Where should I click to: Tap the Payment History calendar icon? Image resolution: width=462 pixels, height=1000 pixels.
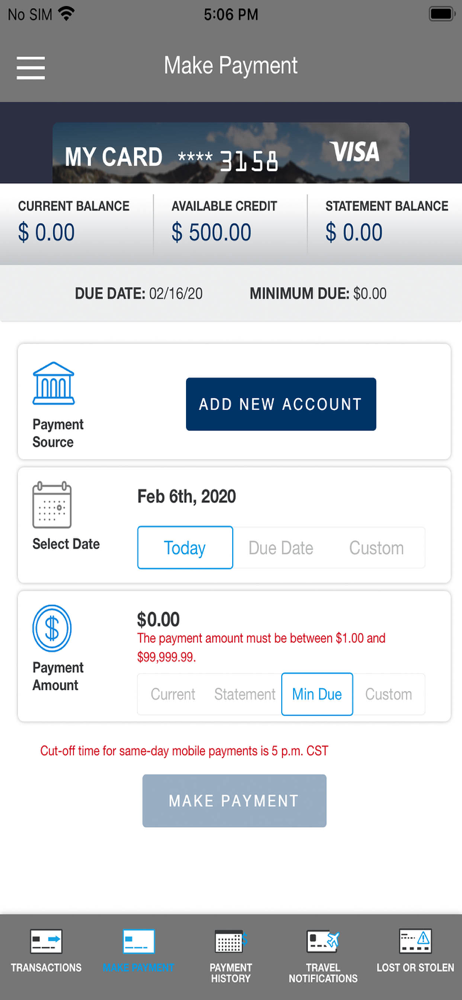230,941
